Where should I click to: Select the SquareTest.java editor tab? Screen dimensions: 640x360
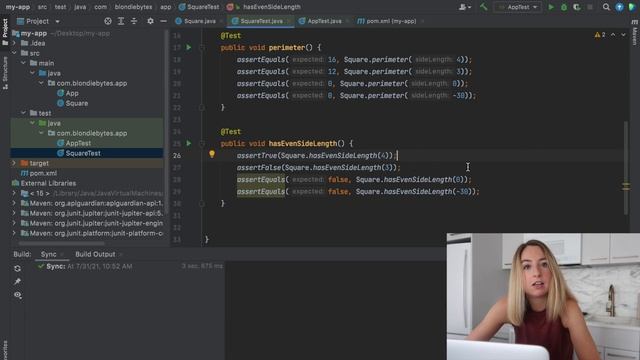261,21
